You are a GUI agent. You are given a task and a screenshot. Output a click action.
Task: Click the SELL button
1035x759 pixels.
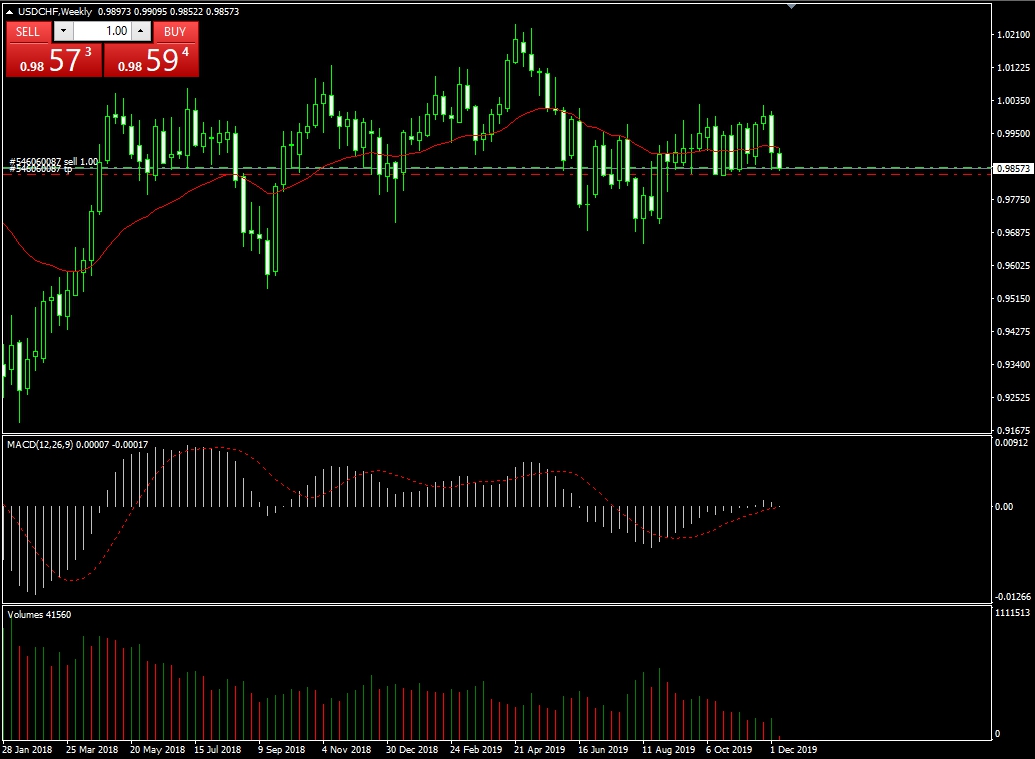(x=28, y=31)
